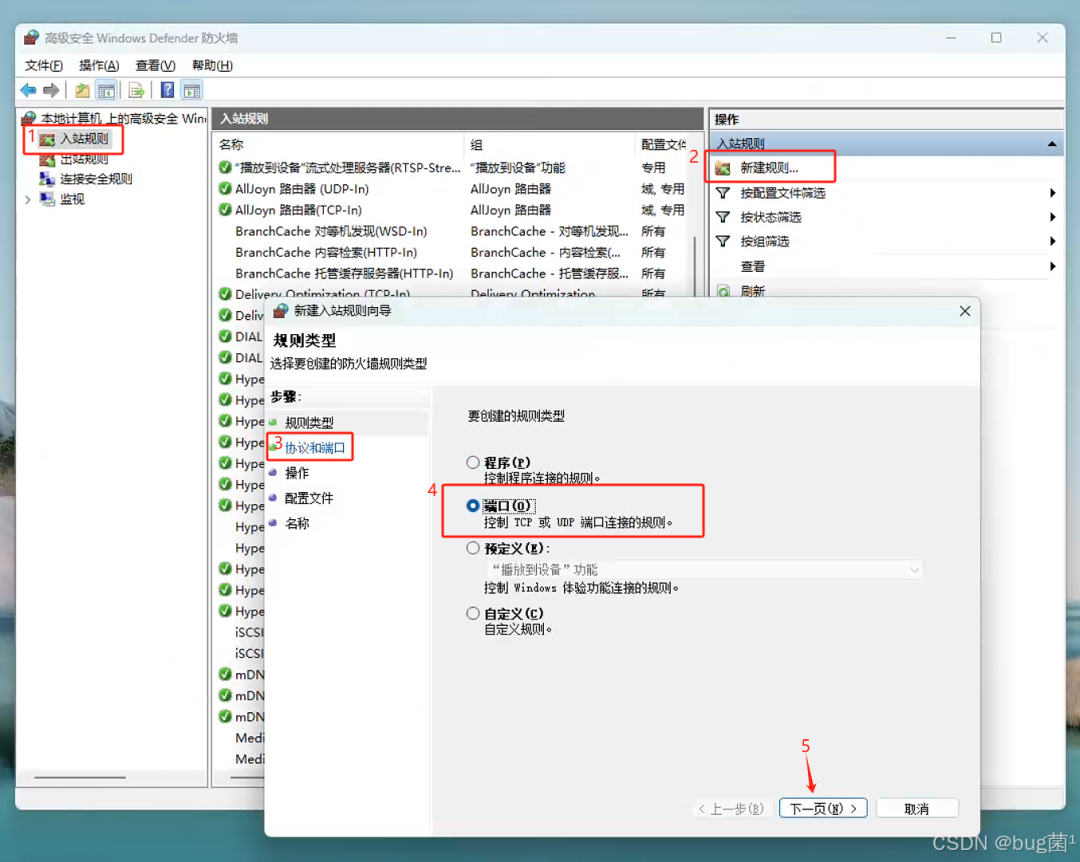Open the 操作(A) menu in the menu bar
The width and height of the screenshot is (1080, 862).
(98, 65)
